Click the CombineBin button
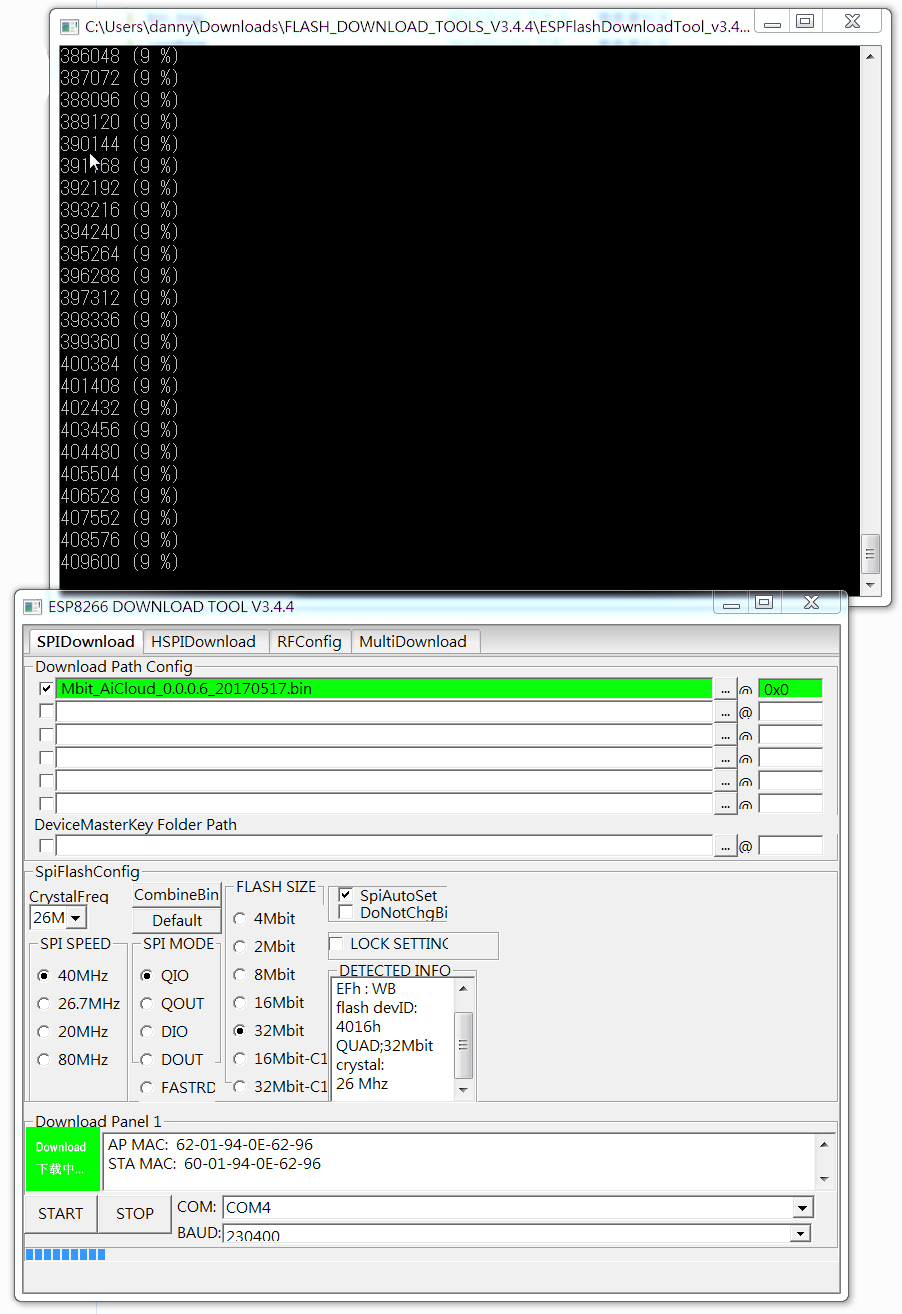The width and height of the screenshot is (902, 1314). 177,895
